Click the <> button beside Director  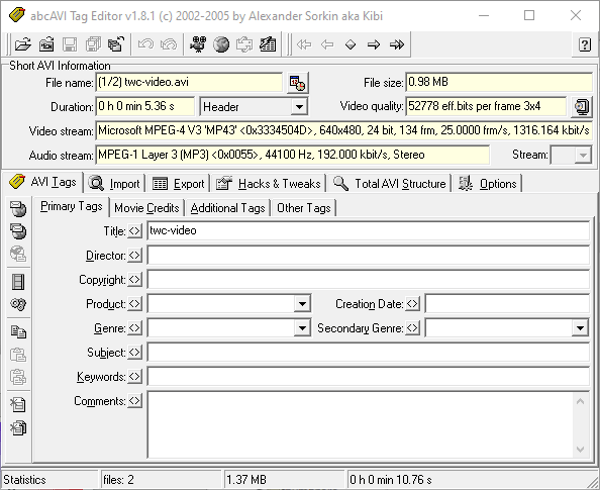(x=136, y=256)
